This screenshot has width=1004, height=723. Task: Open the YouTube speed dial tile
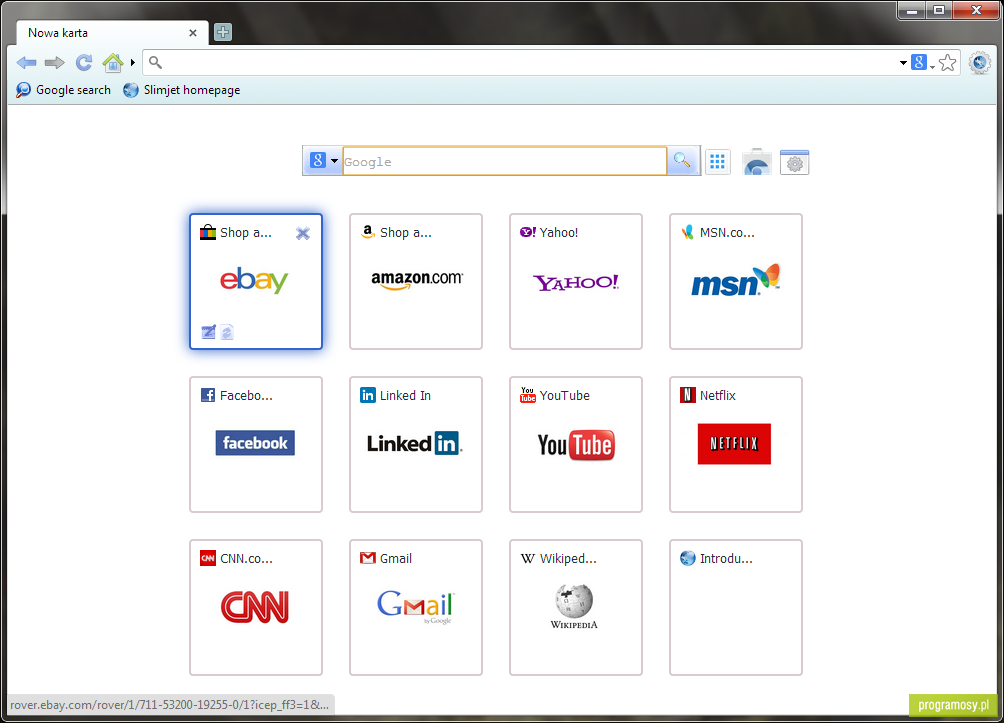[576, 444]
